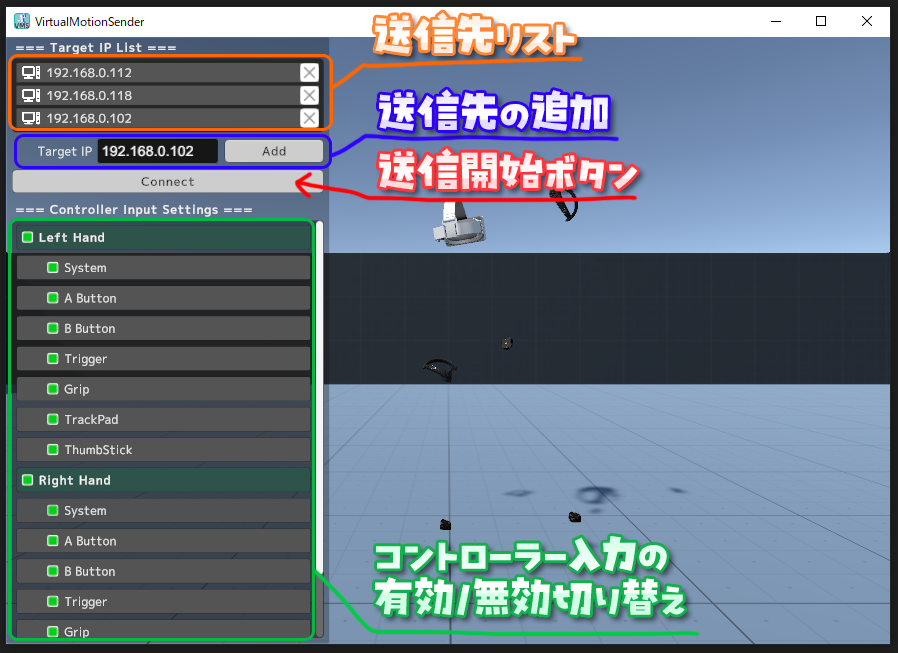The image size is (898, 653).
Task: Disable all Left Hand controller input
Action: coord(27,237)
